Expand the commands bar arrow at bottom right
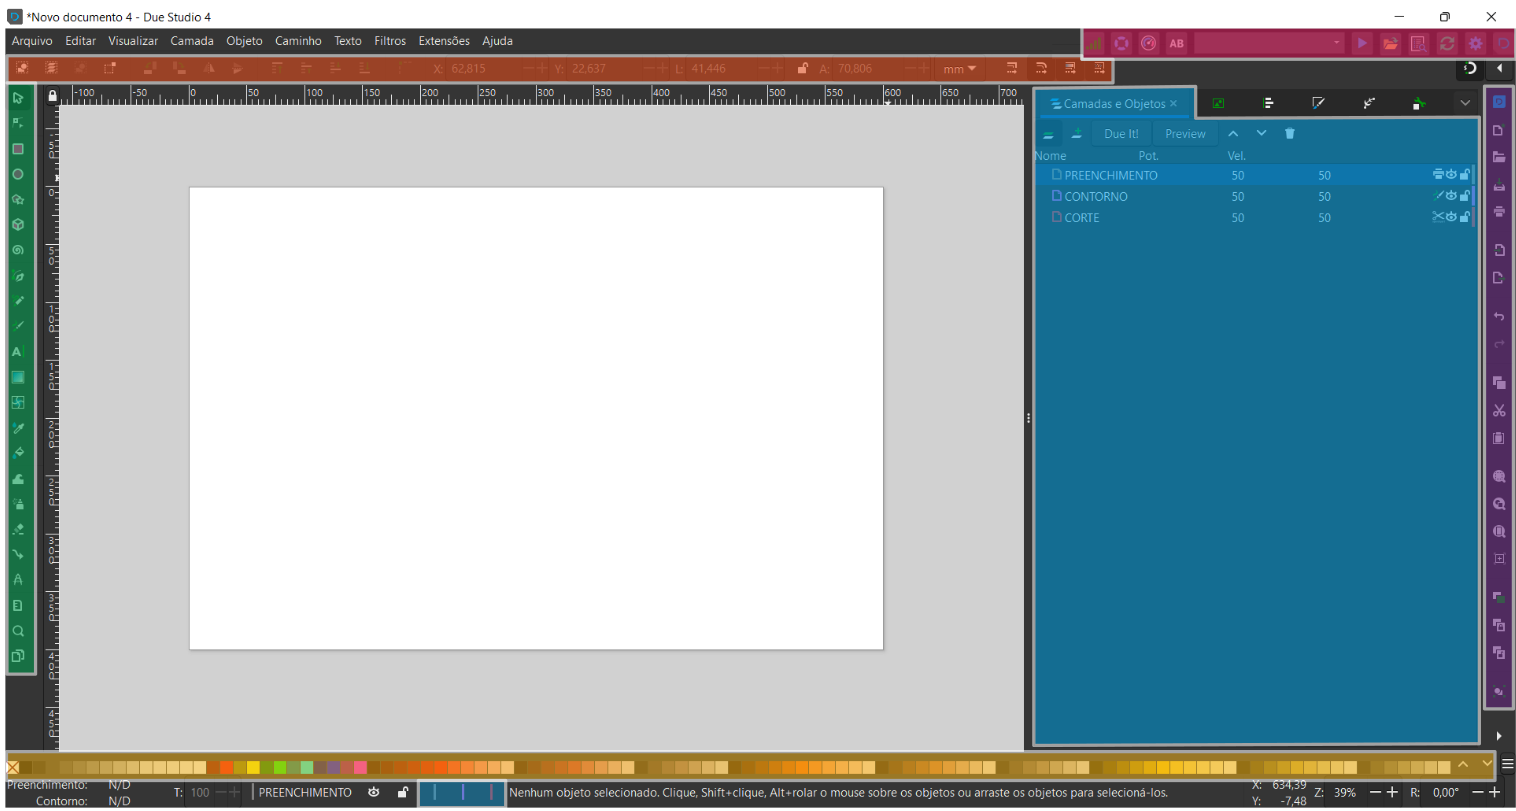Screen dimensions: 1516x811 tap(1499, 736)
